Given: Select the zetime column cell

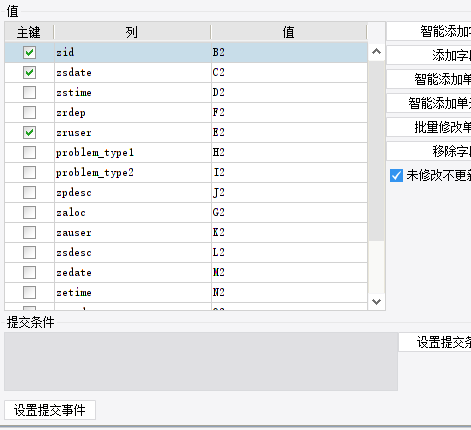Looking at the screenshot, I should [x=133, y=292].
